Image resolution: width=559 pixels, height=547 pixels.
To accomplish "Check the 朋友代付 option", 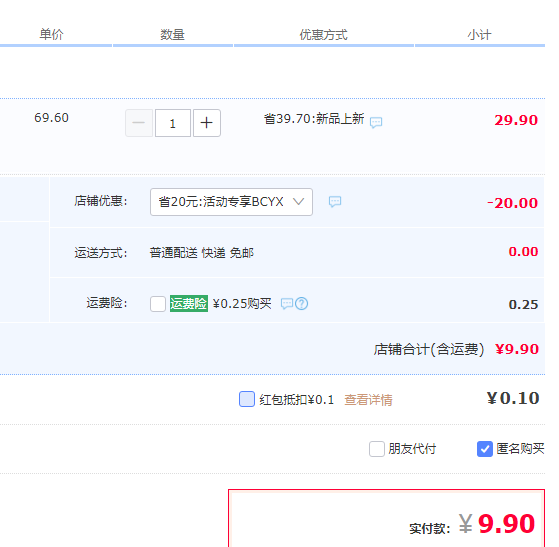I will (x=377, y=449).
